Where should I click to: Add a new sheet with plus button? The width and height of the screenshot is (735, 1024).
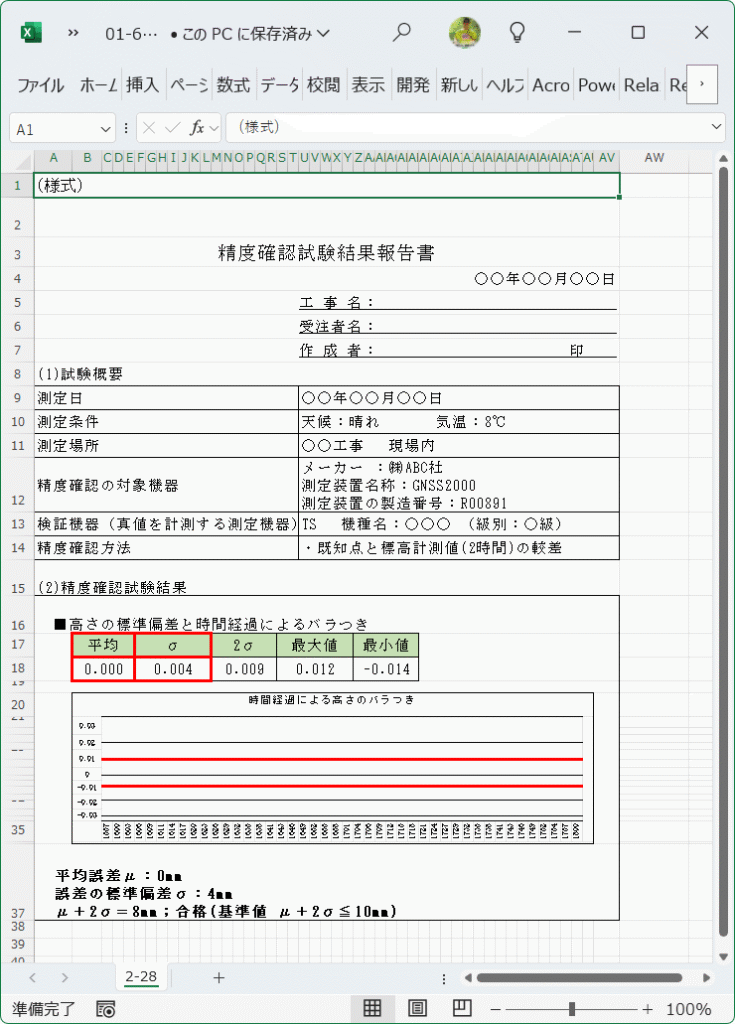[219, 978]
